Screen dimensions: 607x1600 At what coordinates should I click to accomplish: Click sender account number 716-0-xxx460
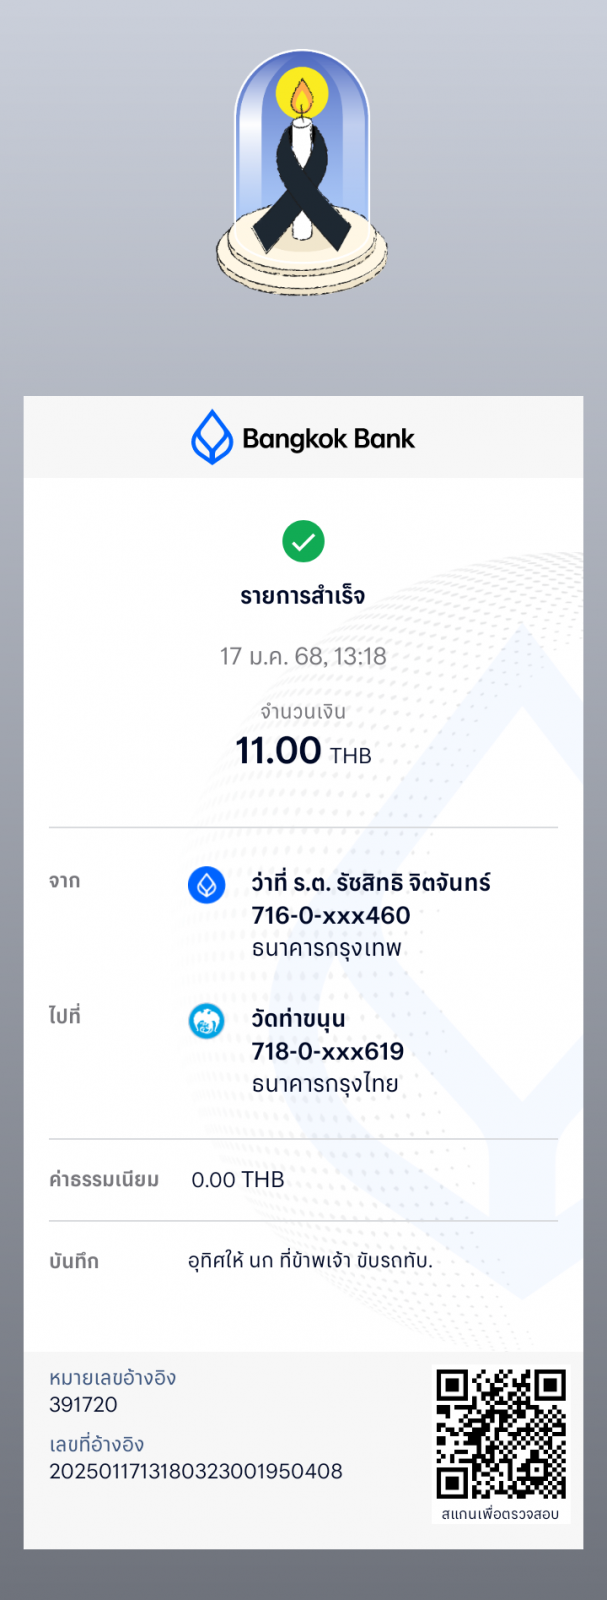pos(331,915)
